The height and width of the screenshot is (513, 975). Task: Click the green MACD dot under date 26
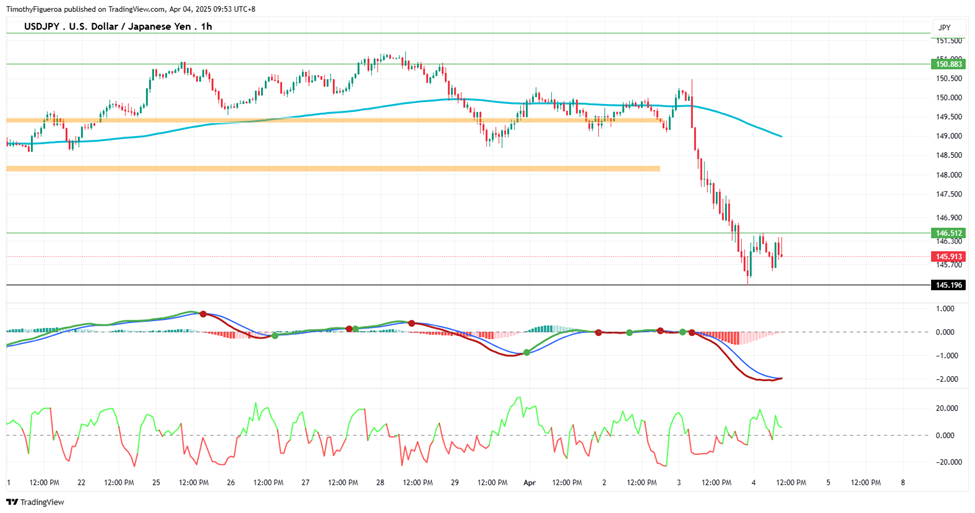pos(275,335)
